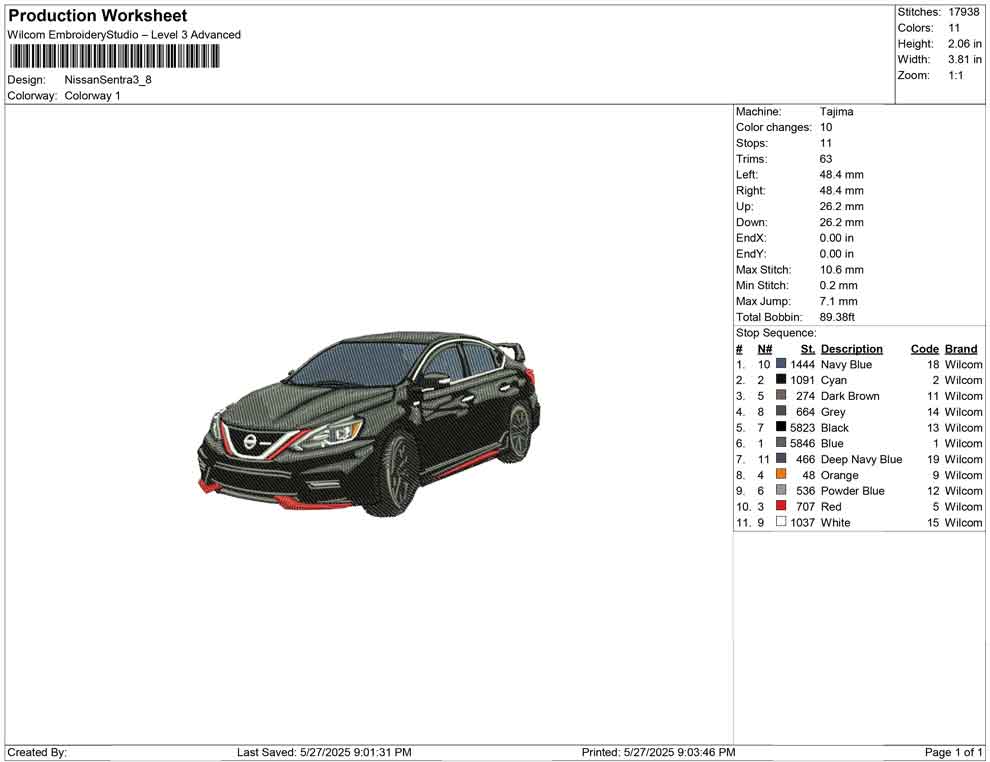The width and height of the screenshot is (990, 762).
Task: Select the Black 5823 color swatch
Action: [781, 427]
